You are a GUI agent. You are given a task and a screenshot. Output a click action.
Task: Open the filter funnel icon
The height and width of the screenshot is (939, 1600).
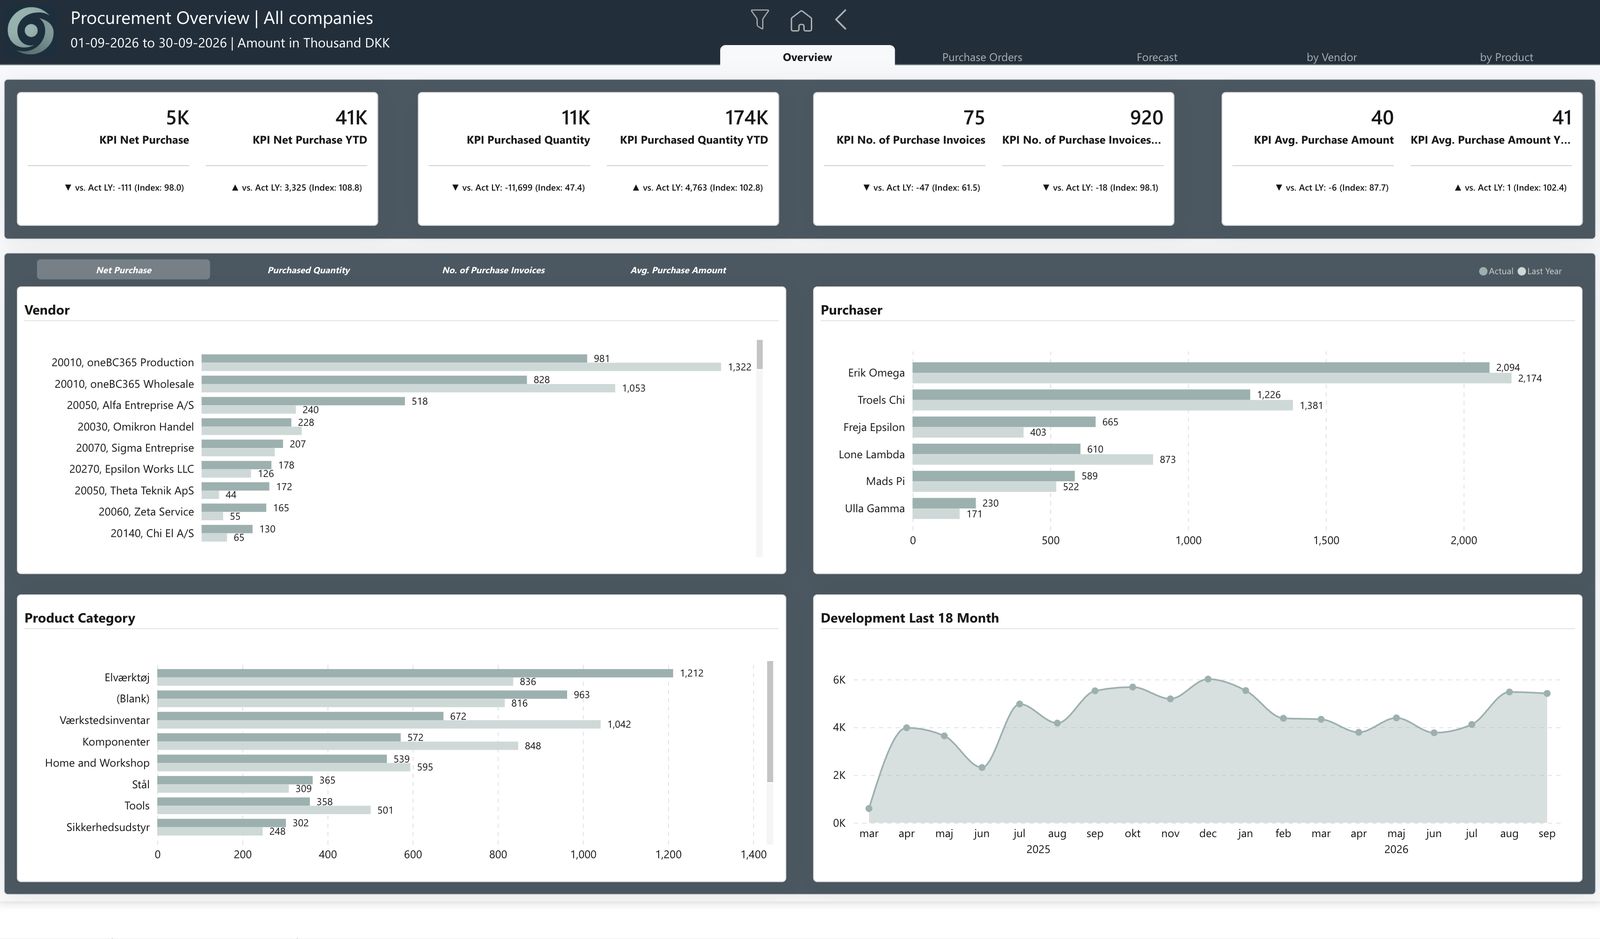[760, 19]
